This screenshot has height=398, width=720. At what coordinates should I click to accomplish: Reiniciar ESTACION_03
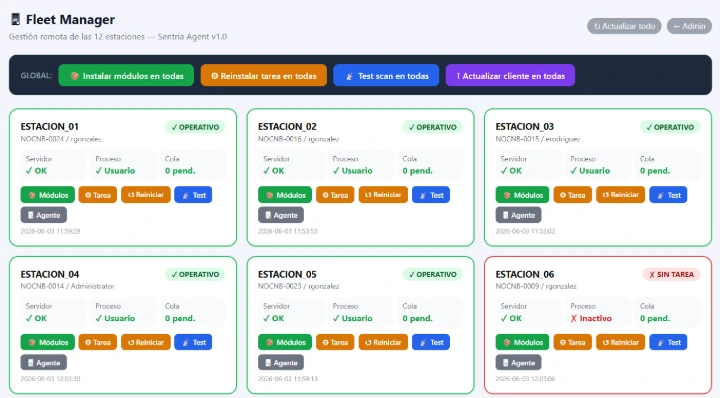click(x=621, y=195)
